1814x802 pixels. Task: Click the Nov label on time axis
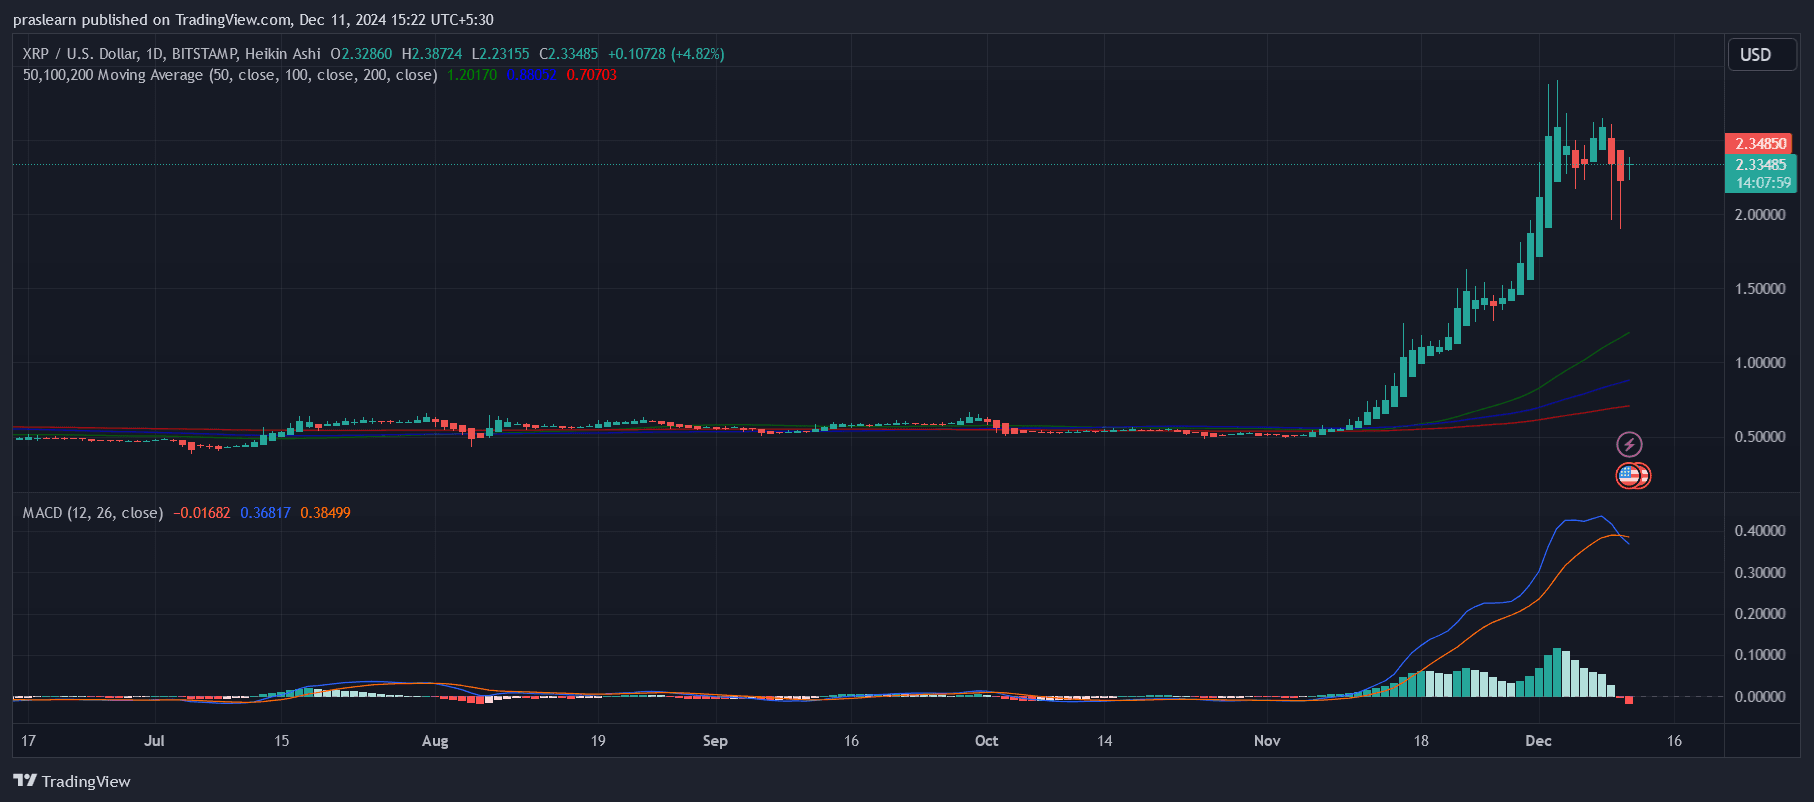pos(1267,741)
